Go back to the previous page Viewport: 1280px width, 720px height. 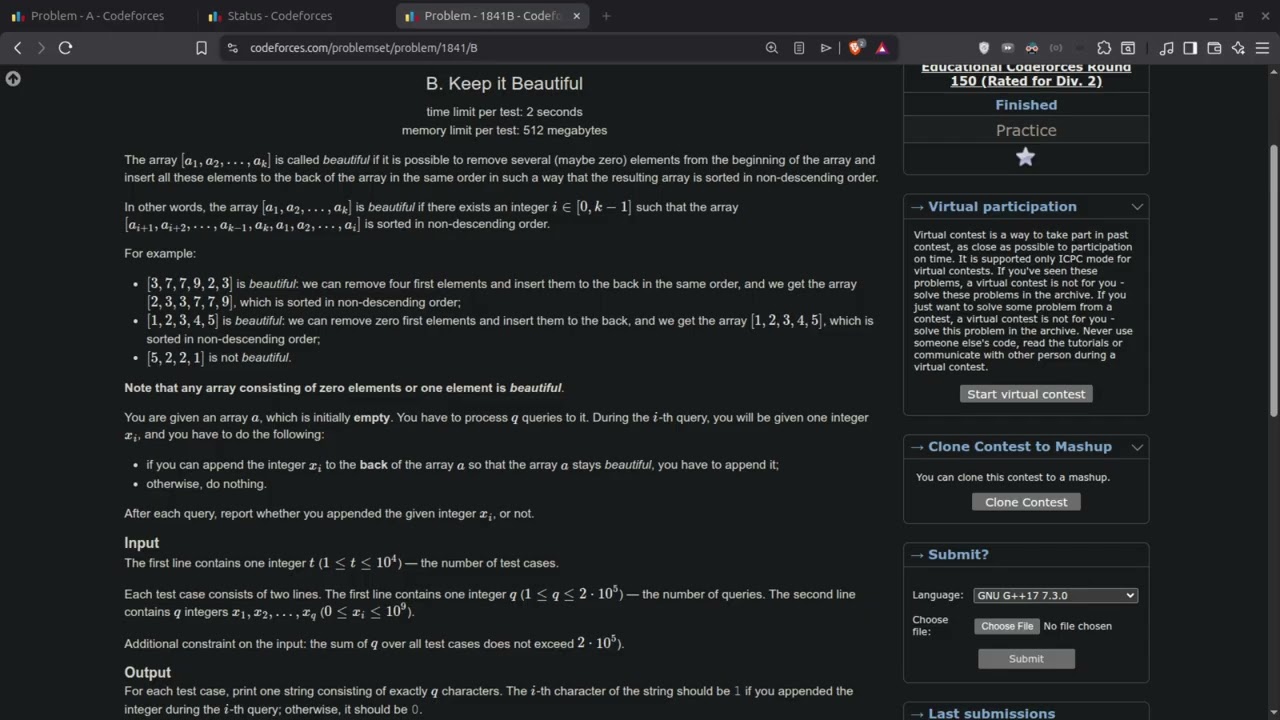click(x=17, y=47)
